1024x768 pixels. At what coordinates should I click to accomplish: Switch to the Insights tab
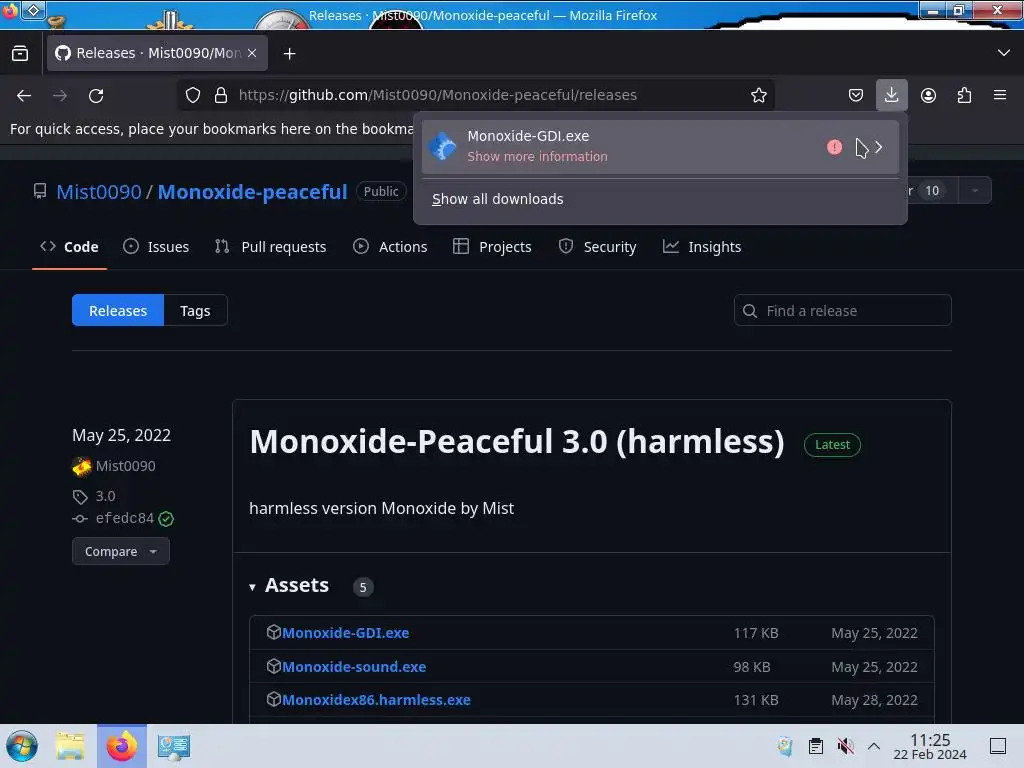[702, 247]
